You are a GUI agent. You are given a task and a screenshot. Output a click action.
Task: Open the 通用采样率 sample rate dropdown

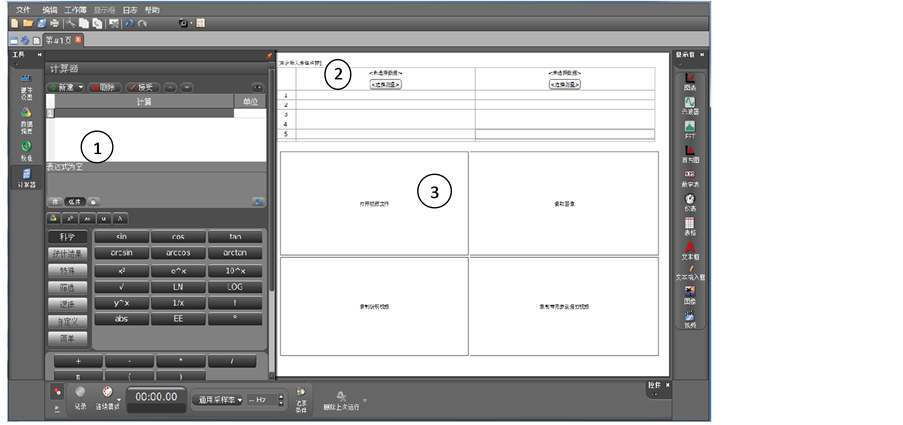(x=220, y=400)
